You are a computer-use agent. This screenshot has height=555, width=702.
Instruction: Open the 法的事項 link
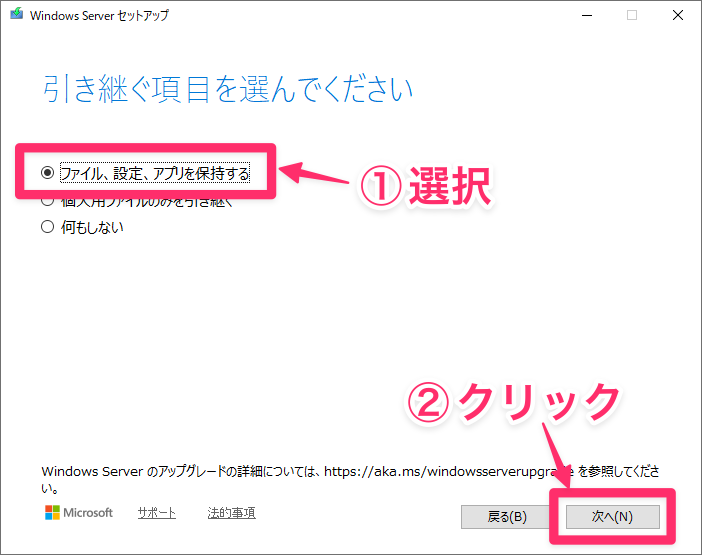(231, 513)
